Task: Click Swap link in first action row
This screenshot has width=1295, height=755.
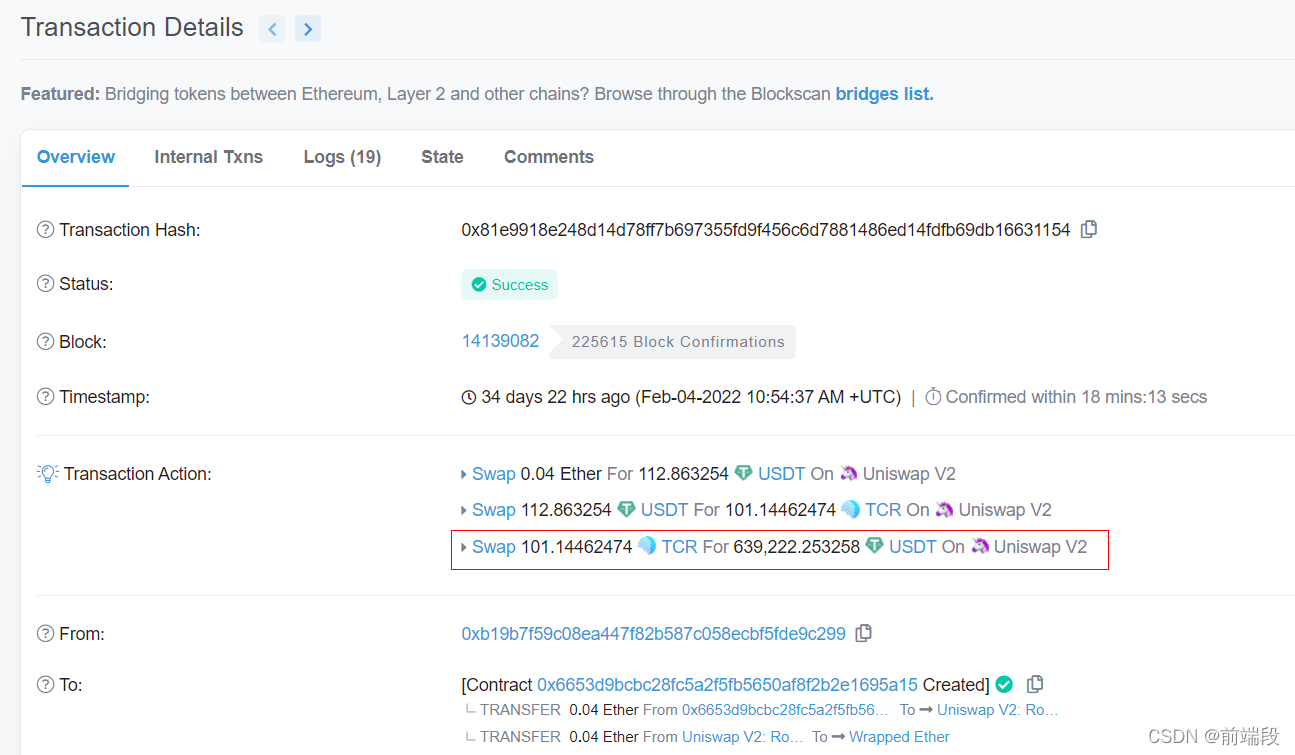Action: point(494,473)
